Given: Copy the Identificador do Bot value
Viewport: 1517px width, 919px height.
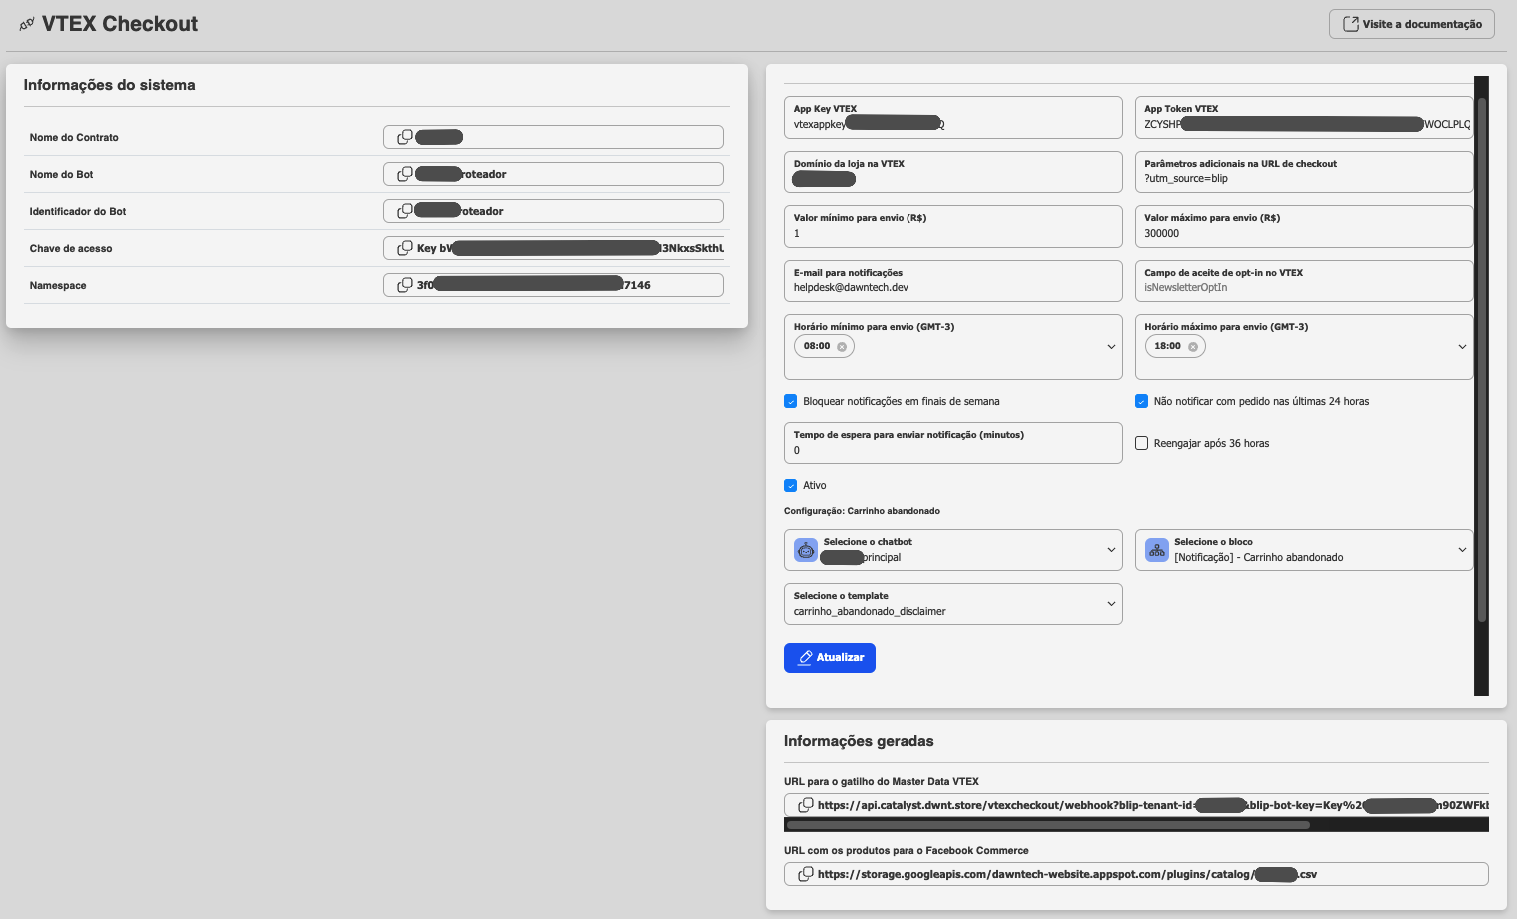Looking at the screenshot, I should (x=405, y=211).
